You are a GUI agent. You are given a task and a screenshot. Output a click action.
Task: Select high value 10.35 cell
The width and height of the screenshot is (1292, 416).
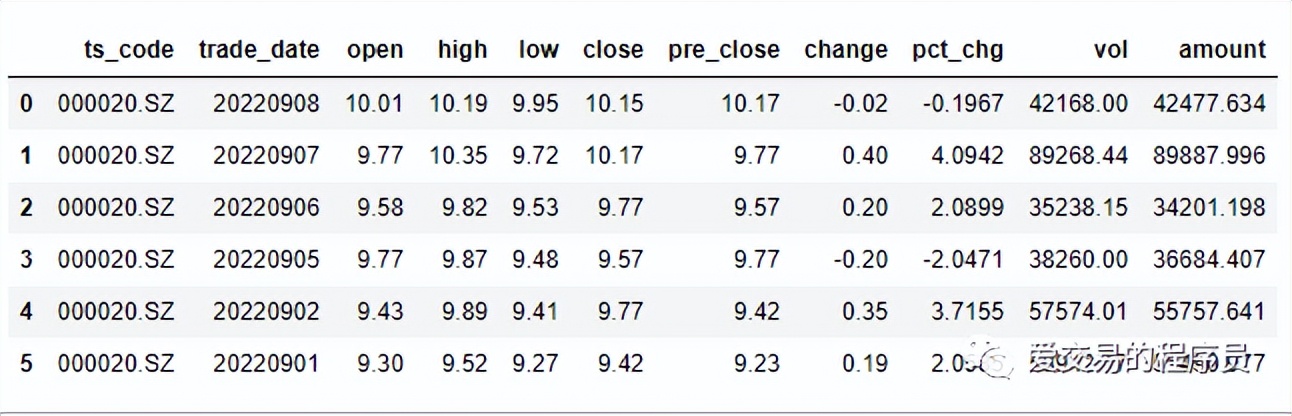pos(459,155)
